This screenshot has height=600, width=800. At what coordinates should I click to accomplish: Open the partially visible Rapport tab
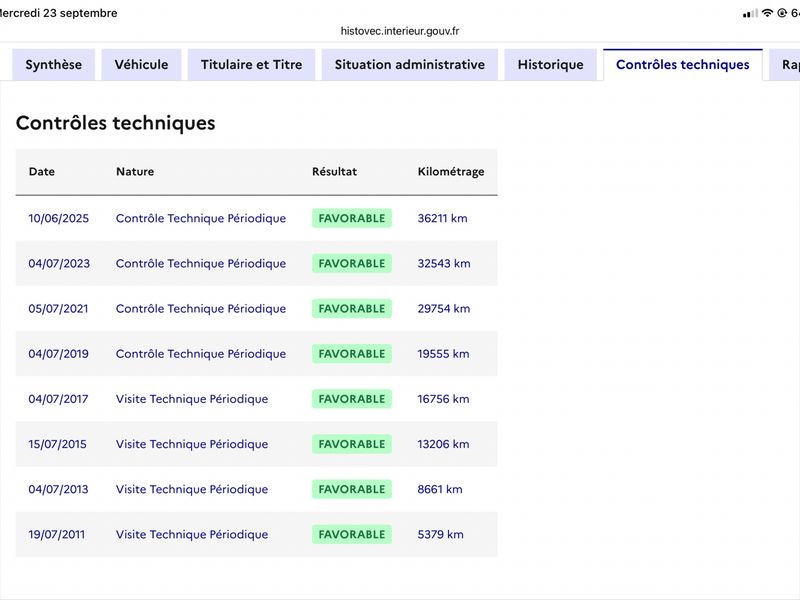785,65
